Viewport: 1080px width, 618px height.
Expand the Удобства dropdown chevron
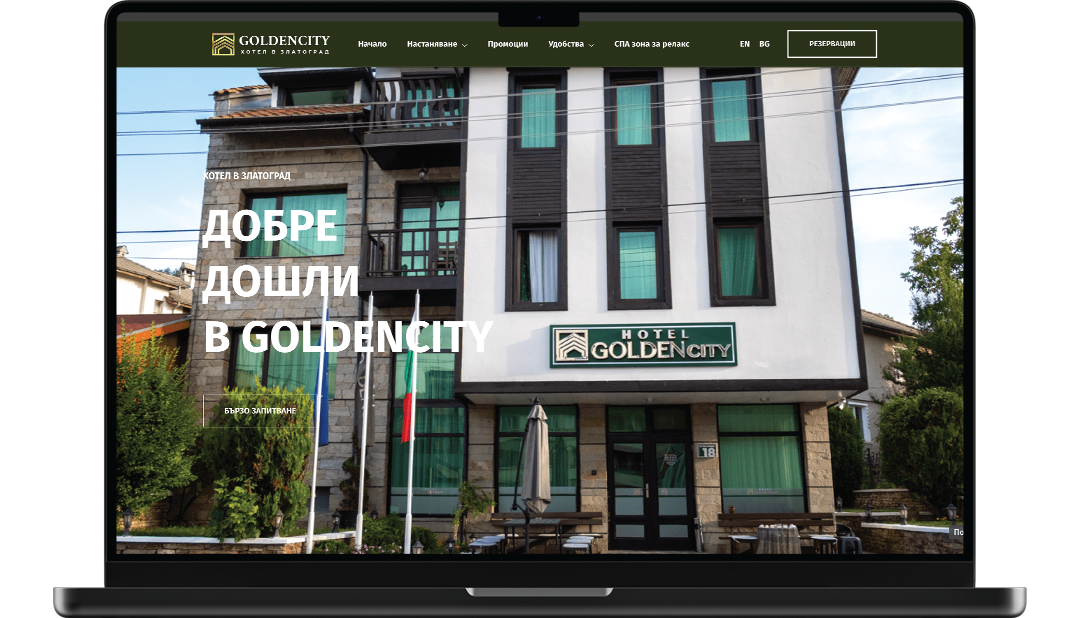click(591, 45)
